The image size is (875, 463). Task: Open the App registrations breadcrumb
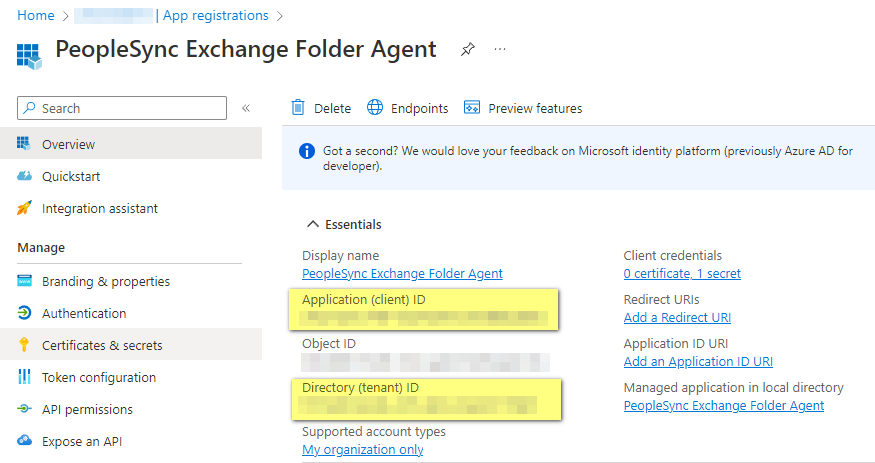pyautogui.click(x=215, y=16)
